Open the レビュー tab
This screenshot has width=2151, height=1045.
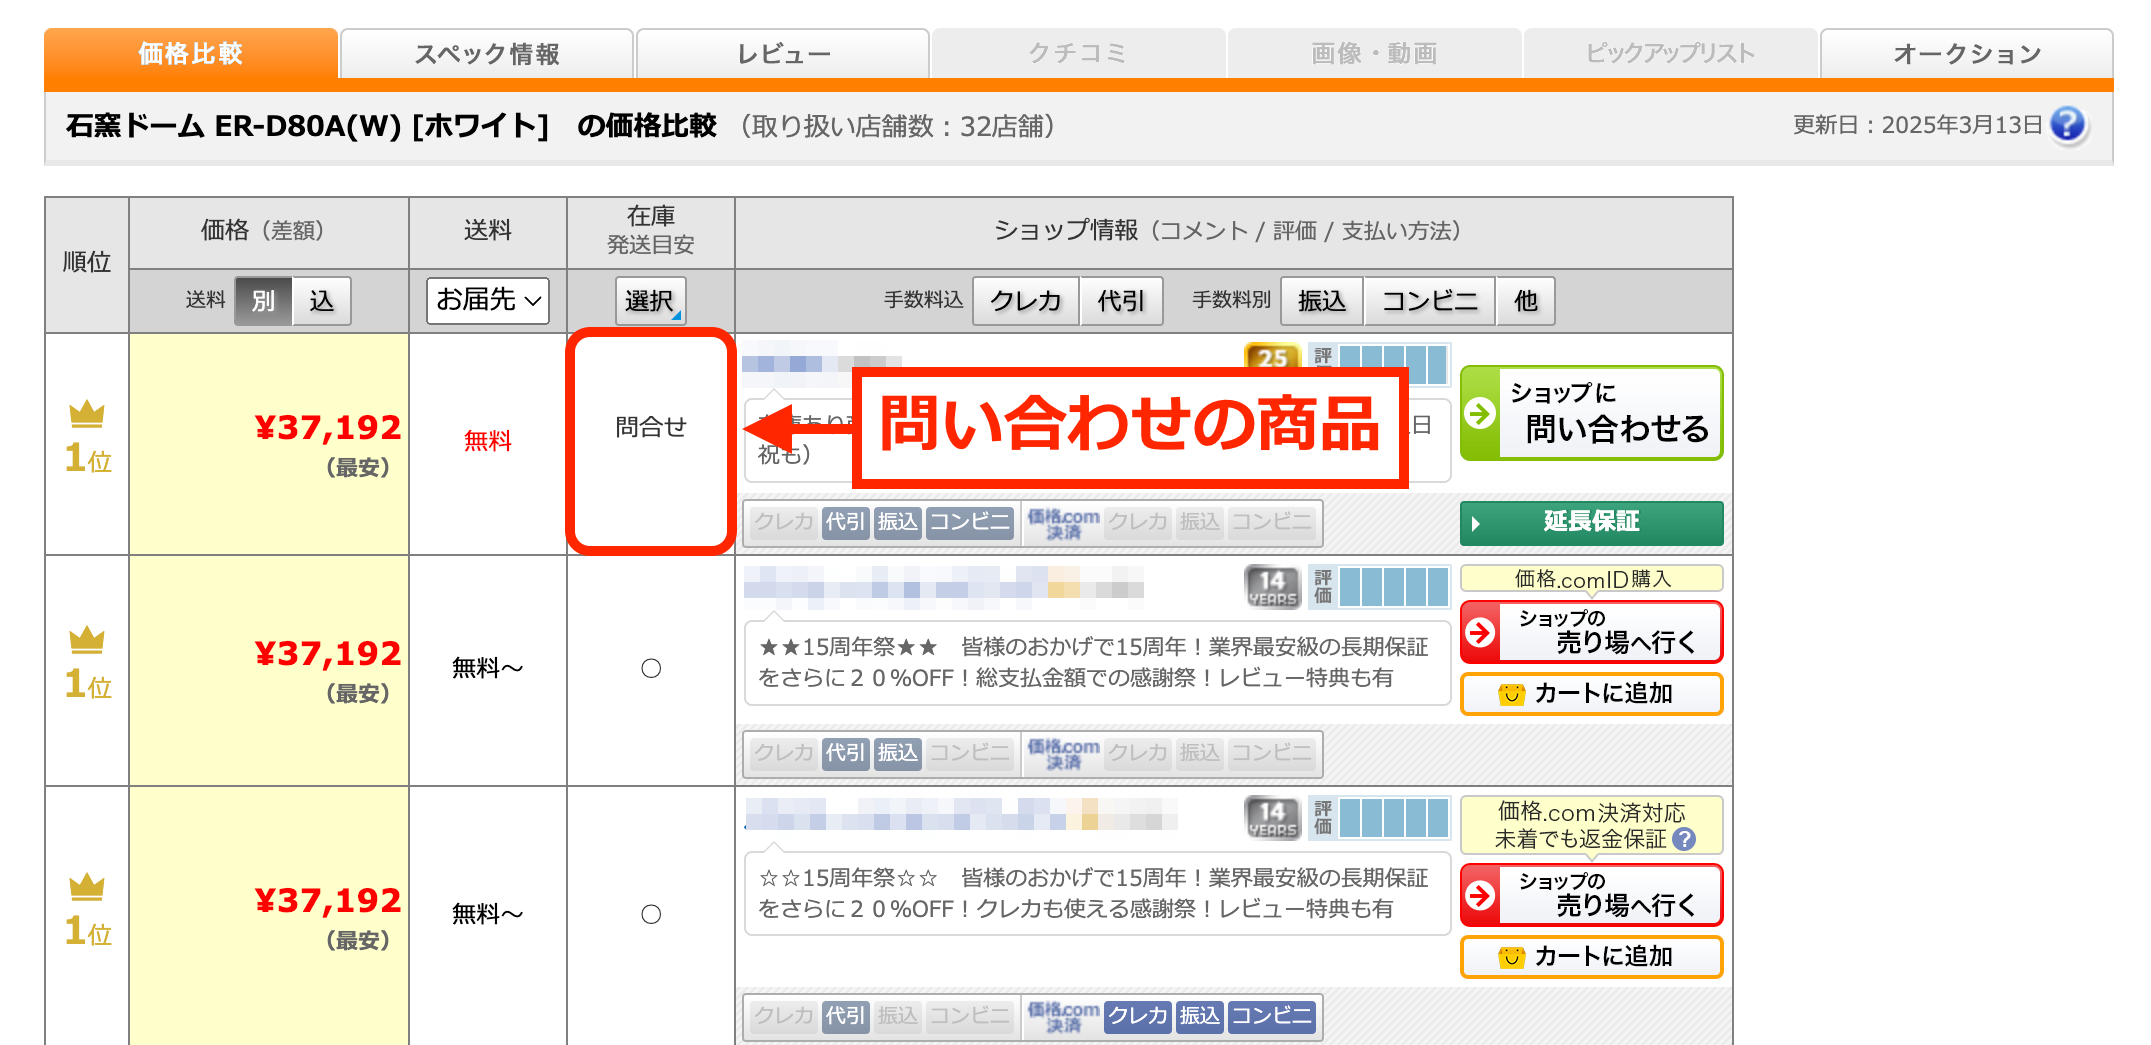(783, 54)
